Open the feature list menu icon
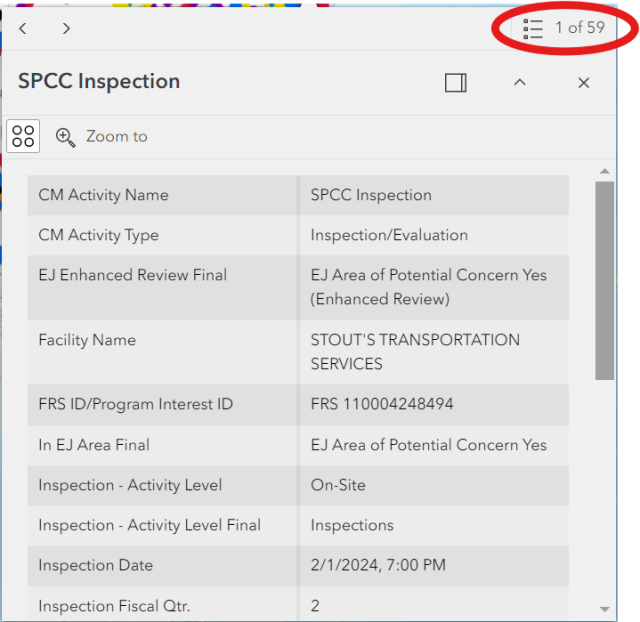This screenshot has width=640, height=622. coord(533,28)
